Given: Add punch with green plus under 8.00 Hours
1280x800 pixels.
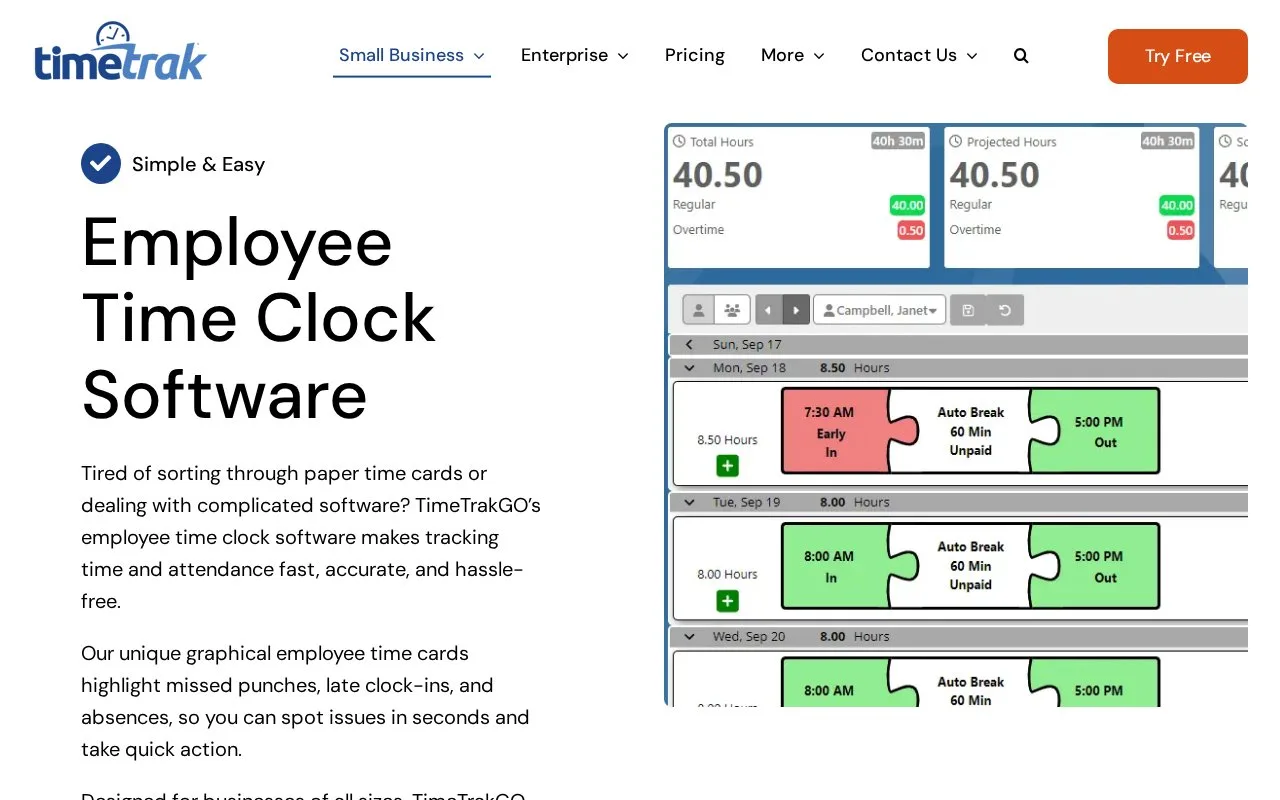Looking at the screenshot, I should click(727, 601).
